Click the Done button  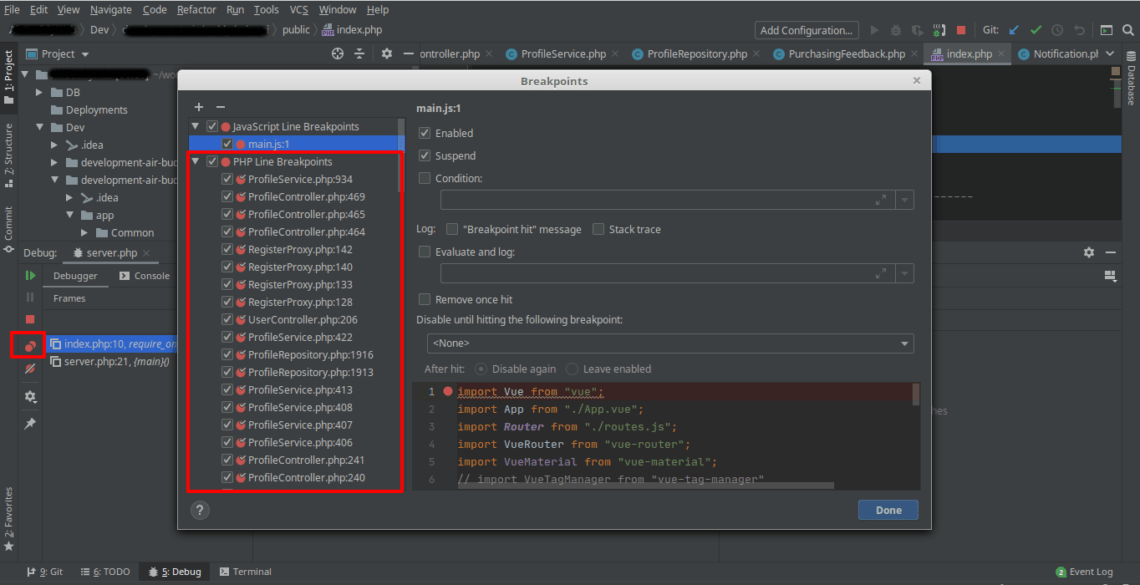(x=887, y=510)
